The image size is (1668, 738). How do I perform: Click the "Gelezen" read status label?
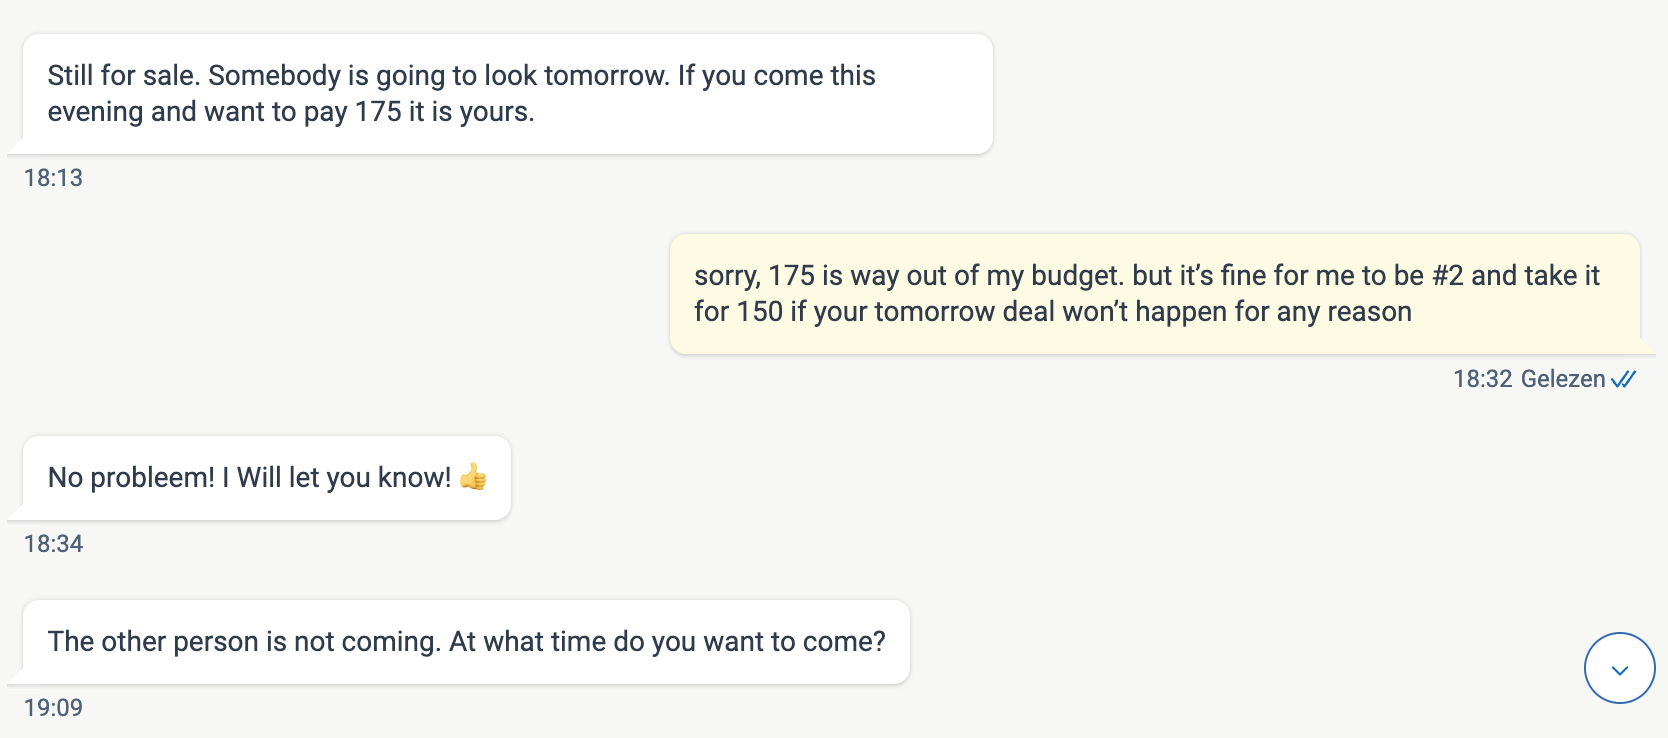coord(1563,379)
